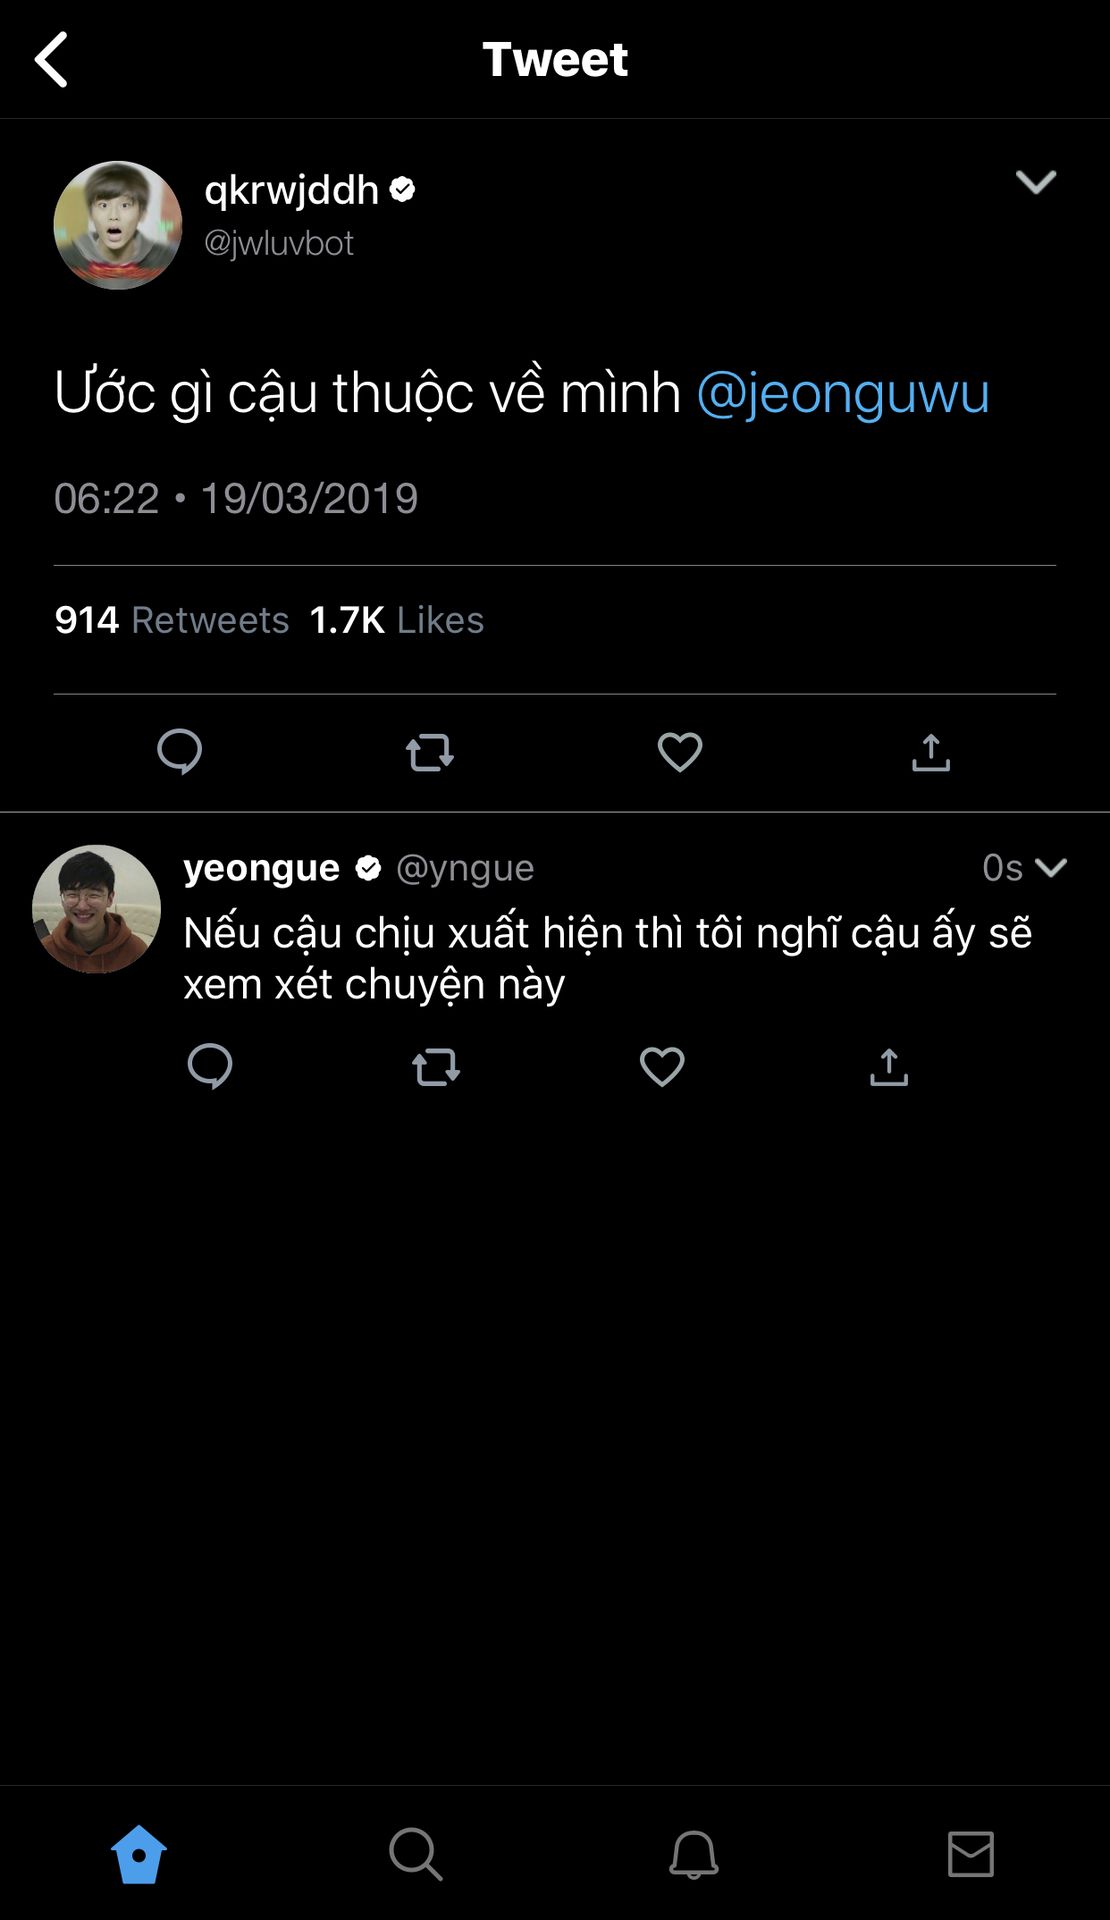Open the Home tab in bottom bar
Viewport: 1110px width, 1920px height.
coord(139,1855)
